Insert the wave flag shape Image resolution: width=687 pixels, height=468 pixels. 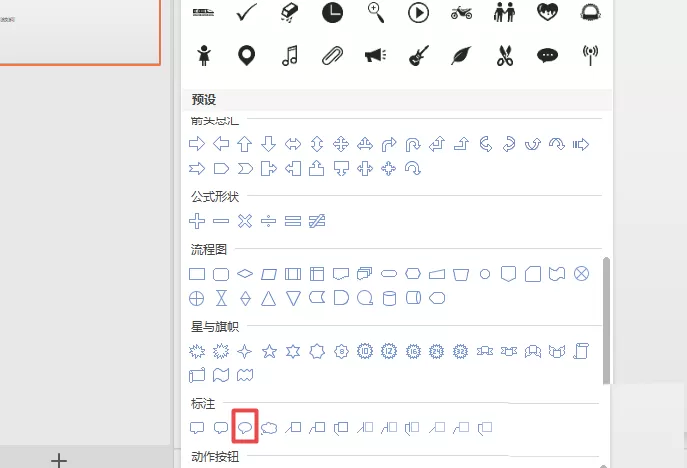point(221,376)
